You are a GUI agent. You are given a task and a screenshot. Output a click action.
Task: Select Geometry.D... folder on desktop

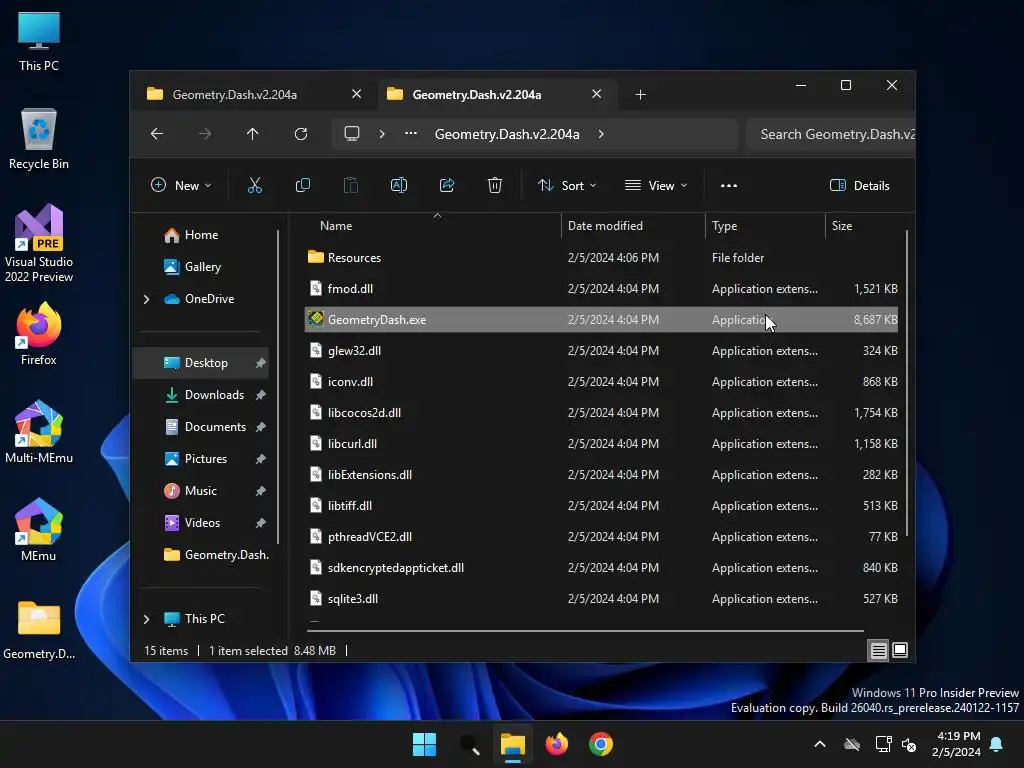point(39,630)
